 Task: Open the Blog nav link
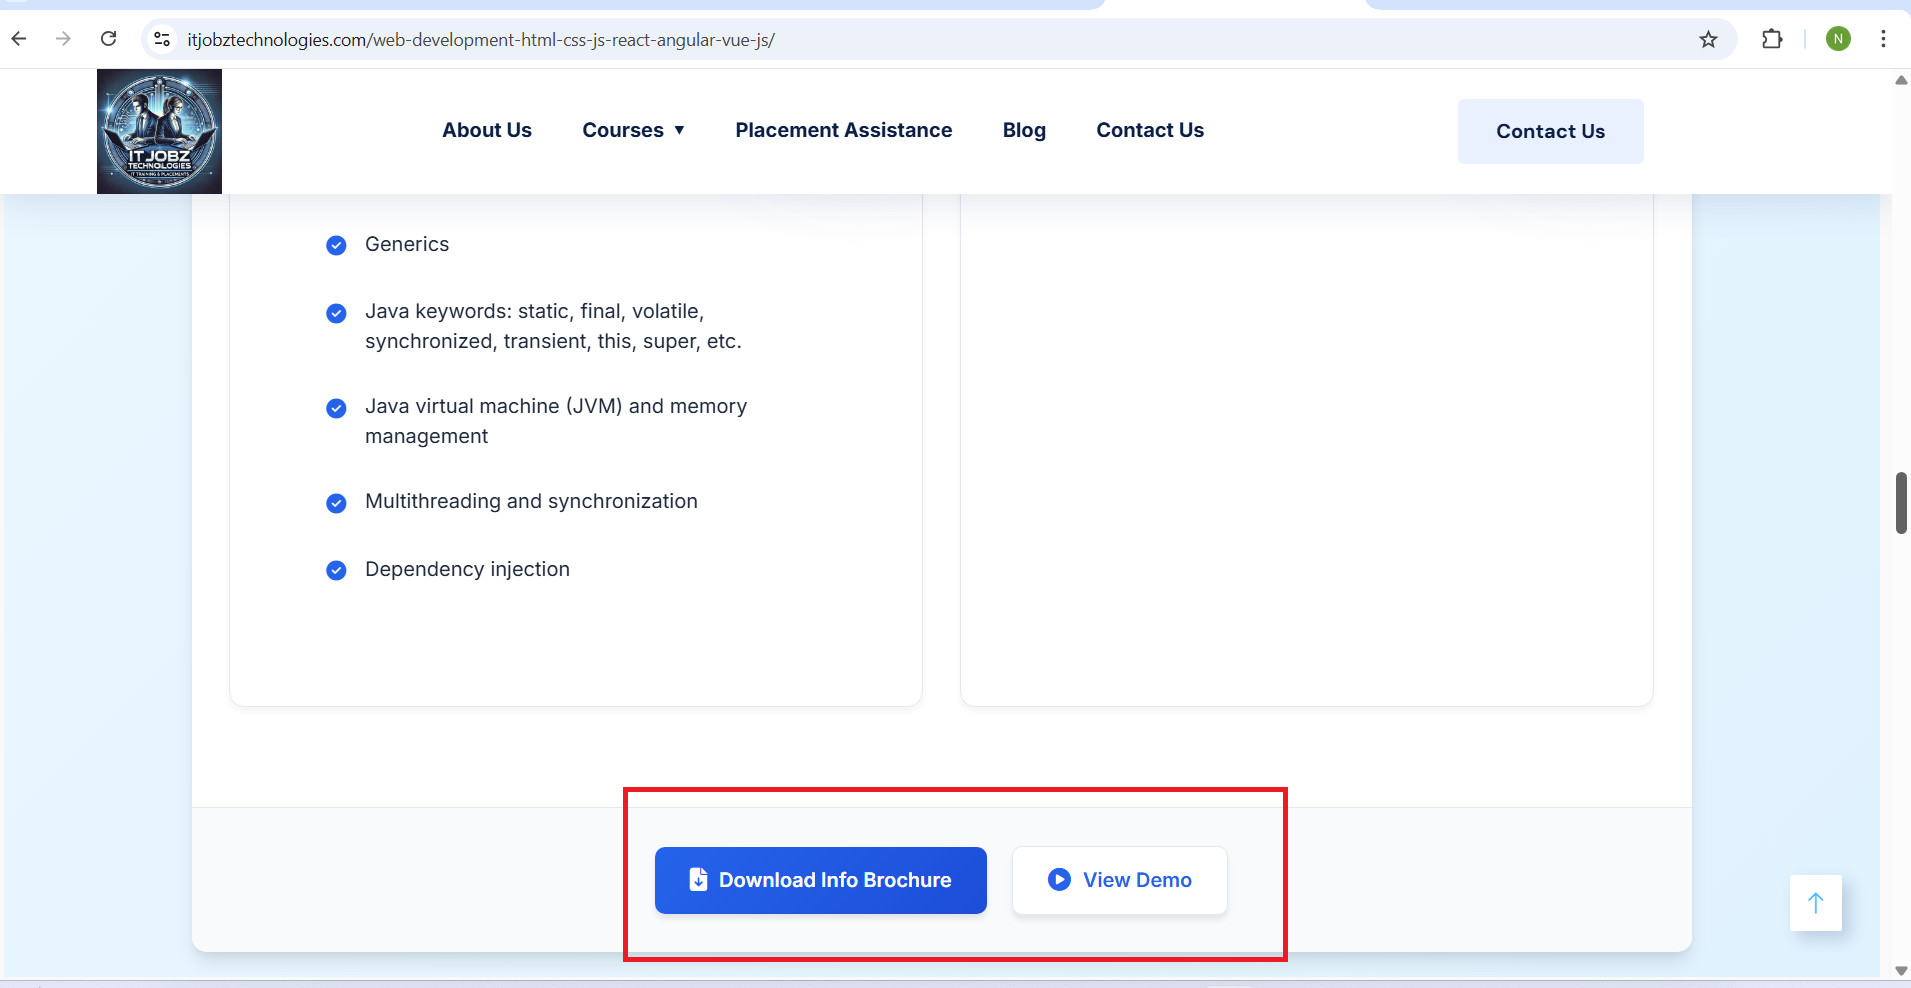(1024, 130)
